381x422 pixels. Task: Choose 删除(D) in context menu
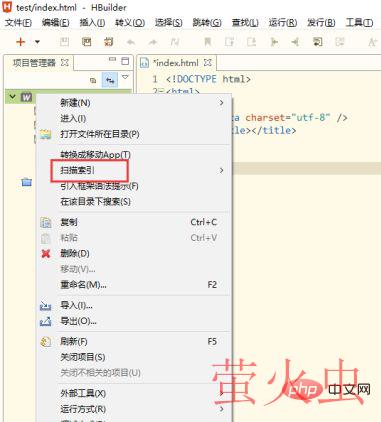coord(134,253)
